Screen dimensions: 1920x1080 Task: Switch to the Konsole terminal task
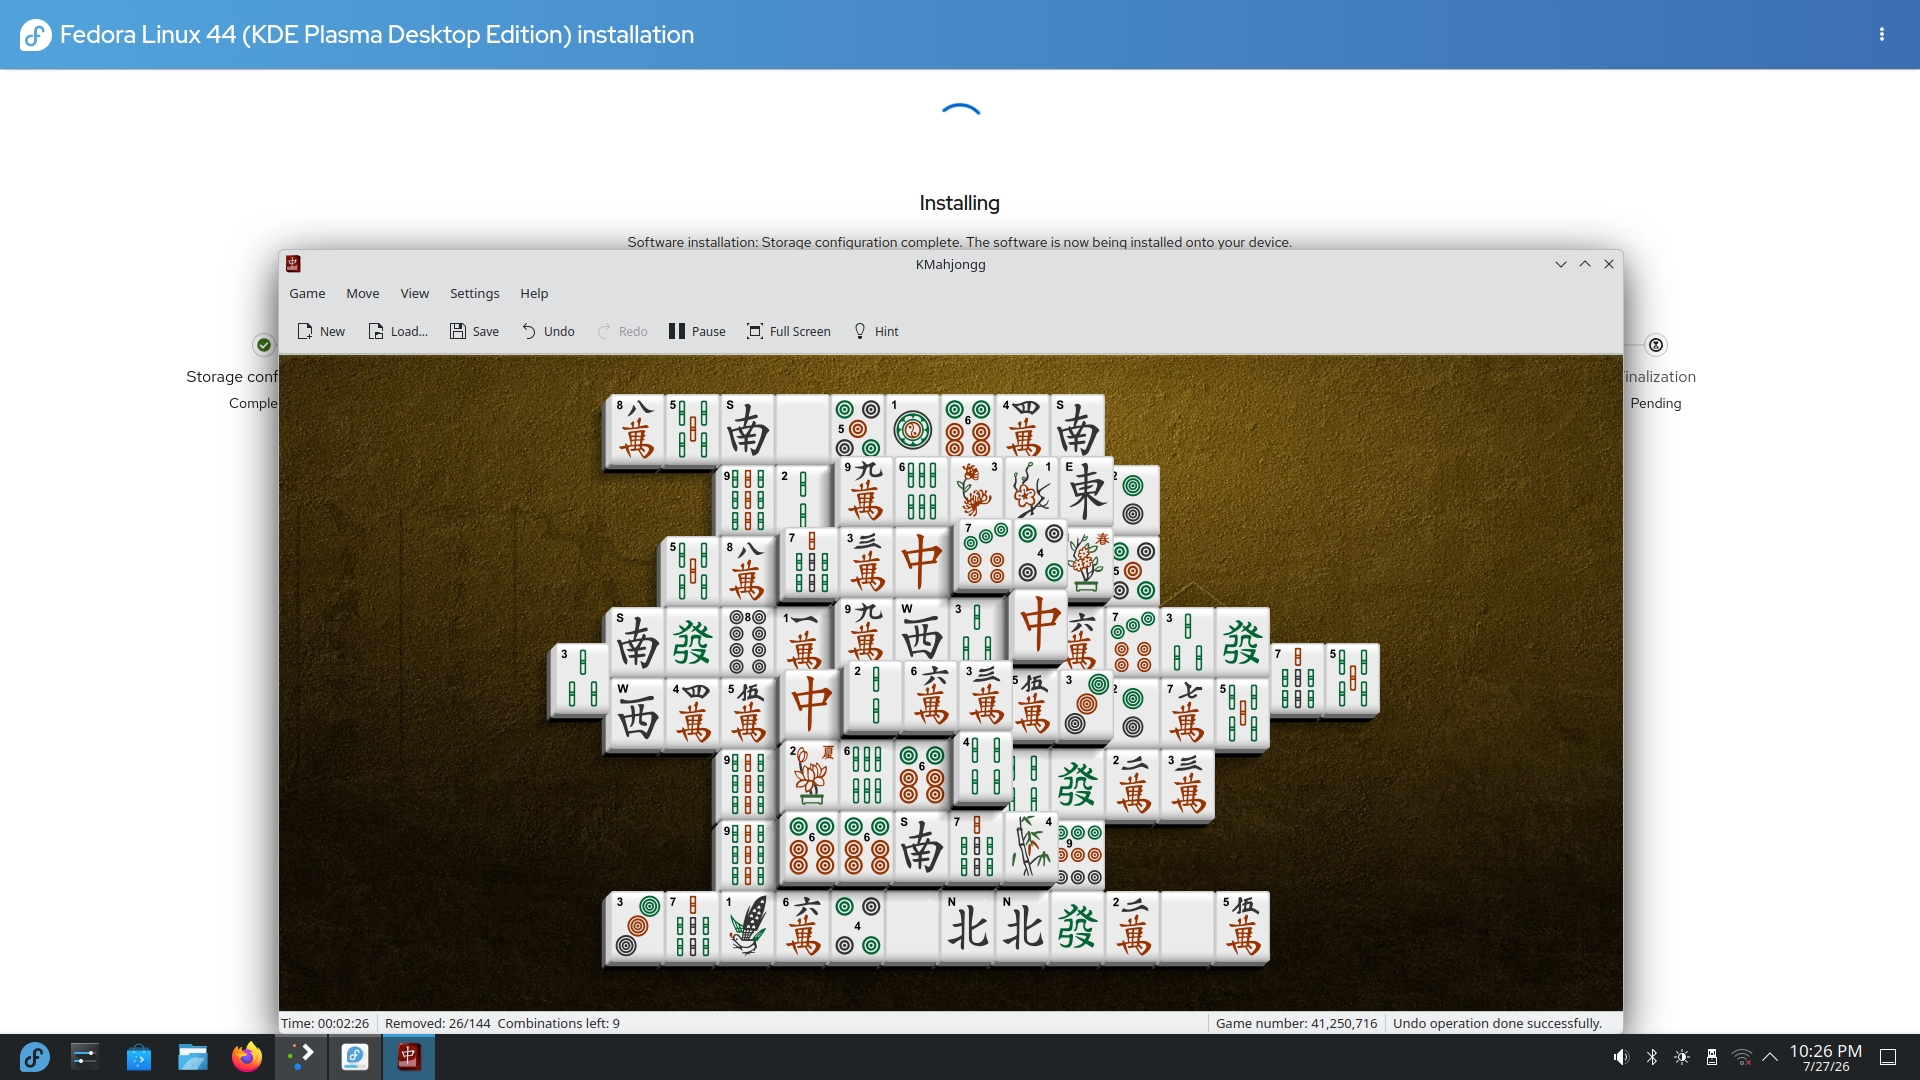tap(301, 1057)
